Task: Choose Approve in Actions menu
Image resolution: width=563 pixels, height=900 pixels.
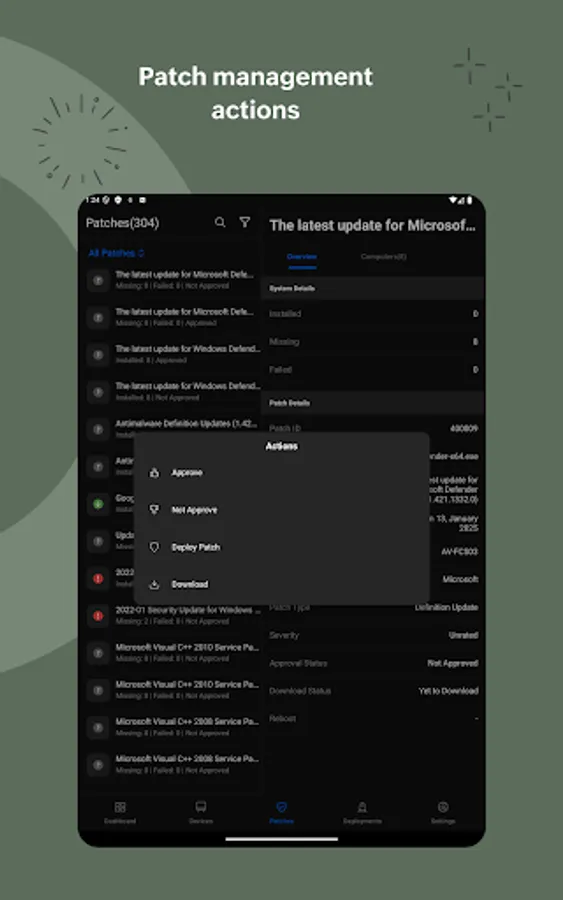Action: 281,473
